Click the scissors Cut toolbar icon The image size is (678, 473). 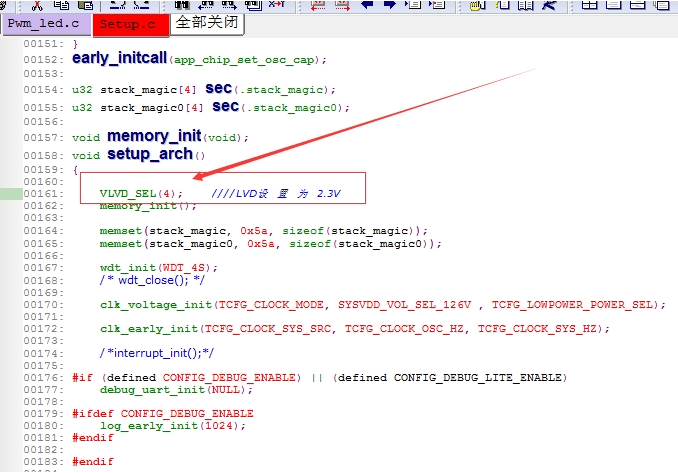[37, 5]
